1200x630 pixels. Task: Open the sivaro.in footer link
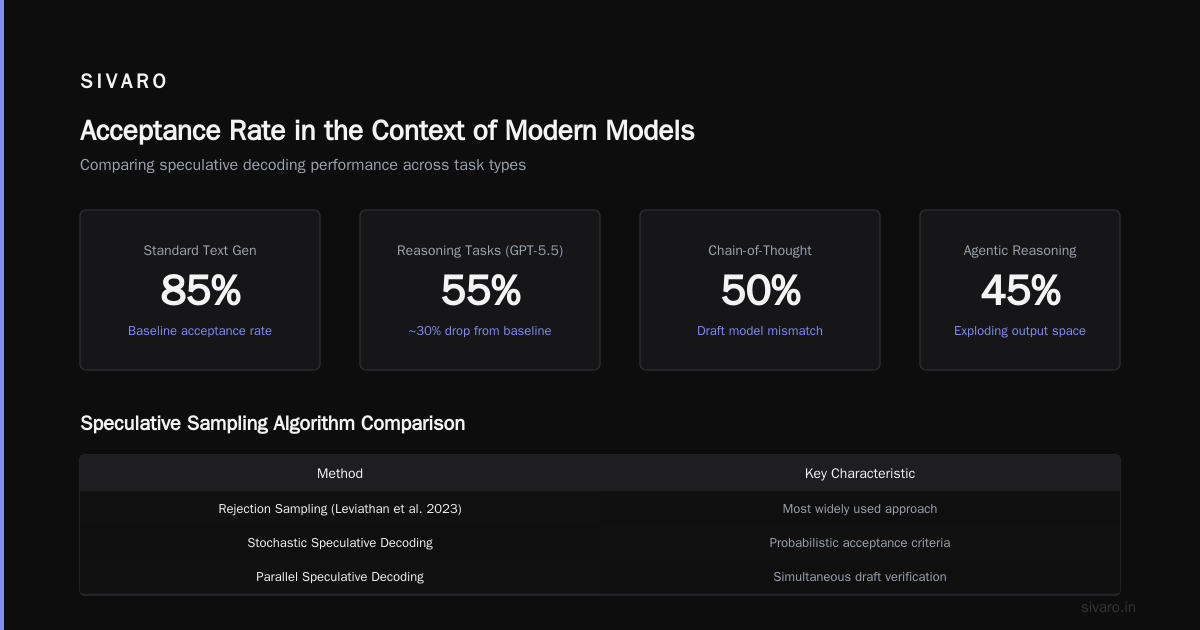click(x=1109, y=607)
